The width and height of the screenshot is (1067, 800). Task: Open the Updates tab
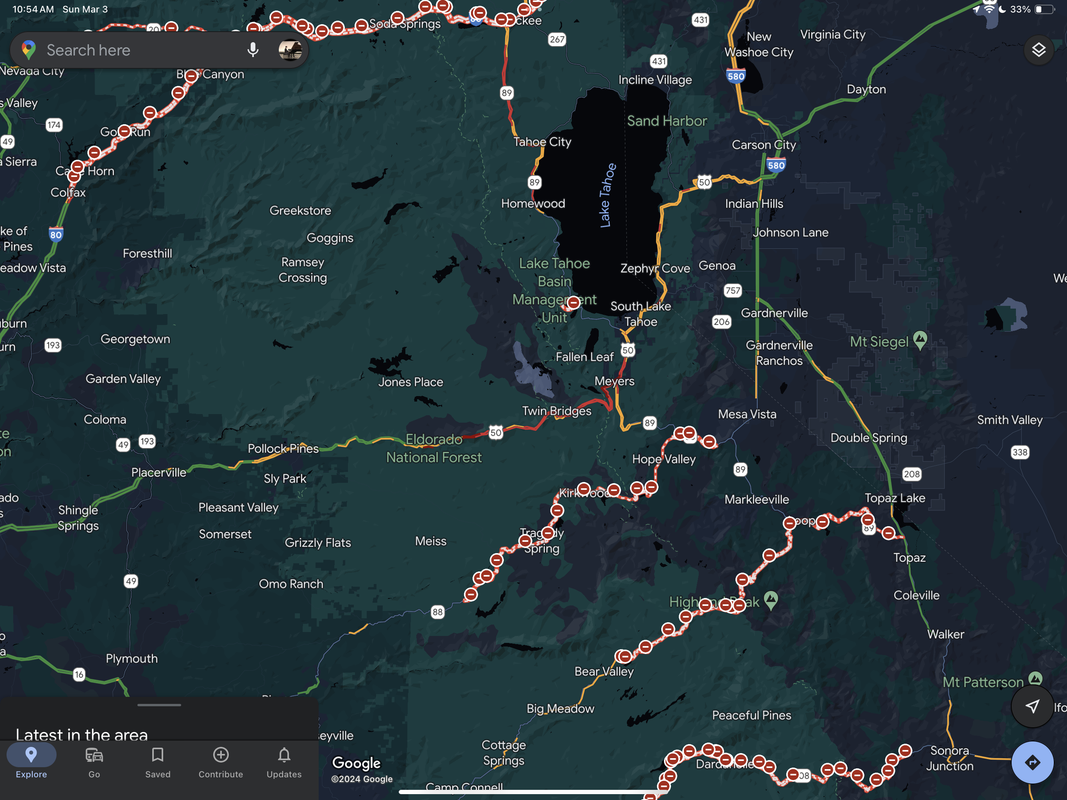[x=284, y=761]
